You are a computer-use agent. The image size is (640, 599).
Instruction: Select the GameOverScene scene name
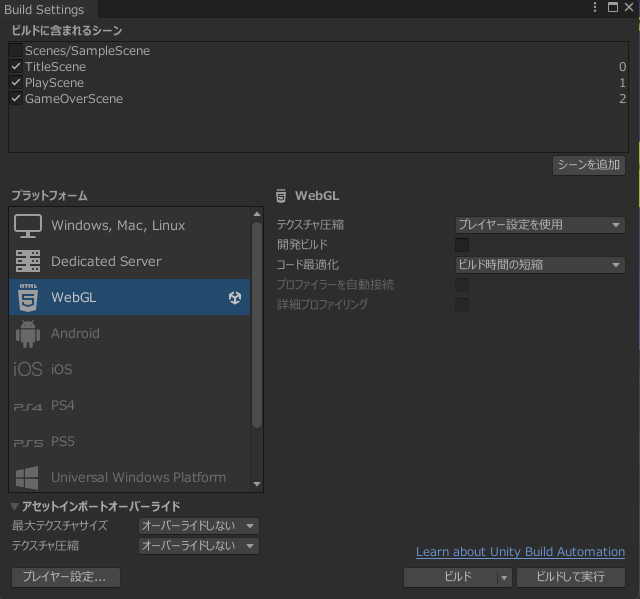[74, 98]
